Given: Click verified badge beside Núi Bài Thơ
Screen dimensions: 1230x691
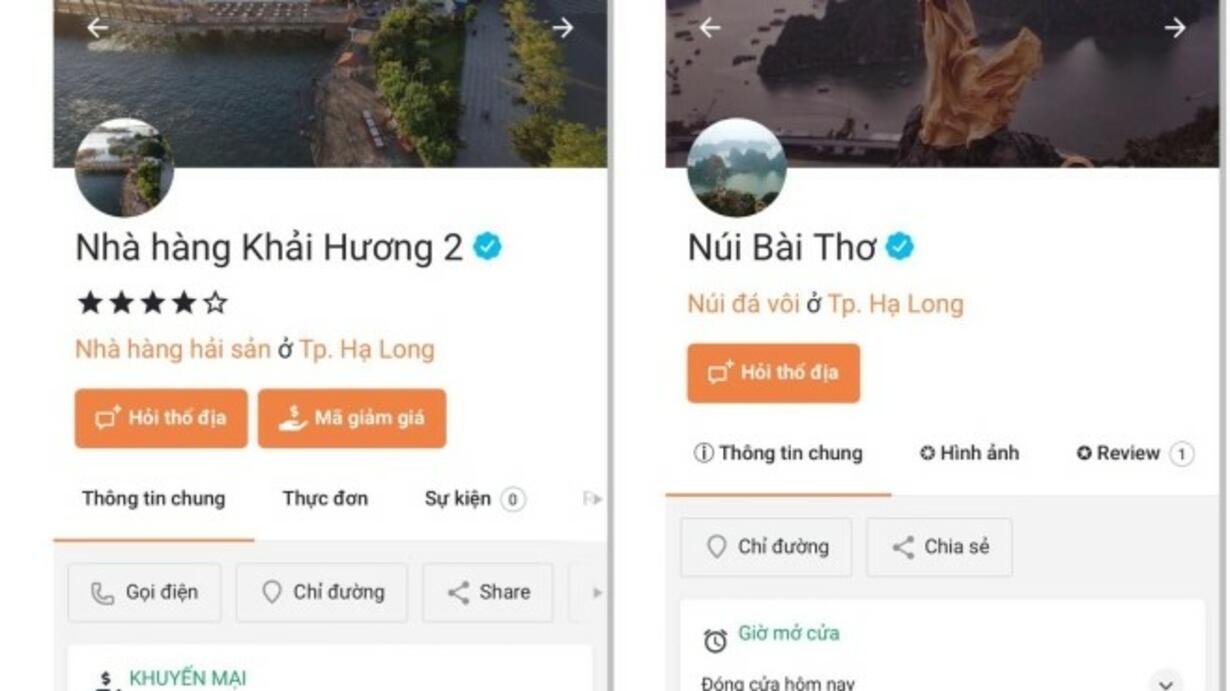Looking at the screenshot, I should [899, 246].
